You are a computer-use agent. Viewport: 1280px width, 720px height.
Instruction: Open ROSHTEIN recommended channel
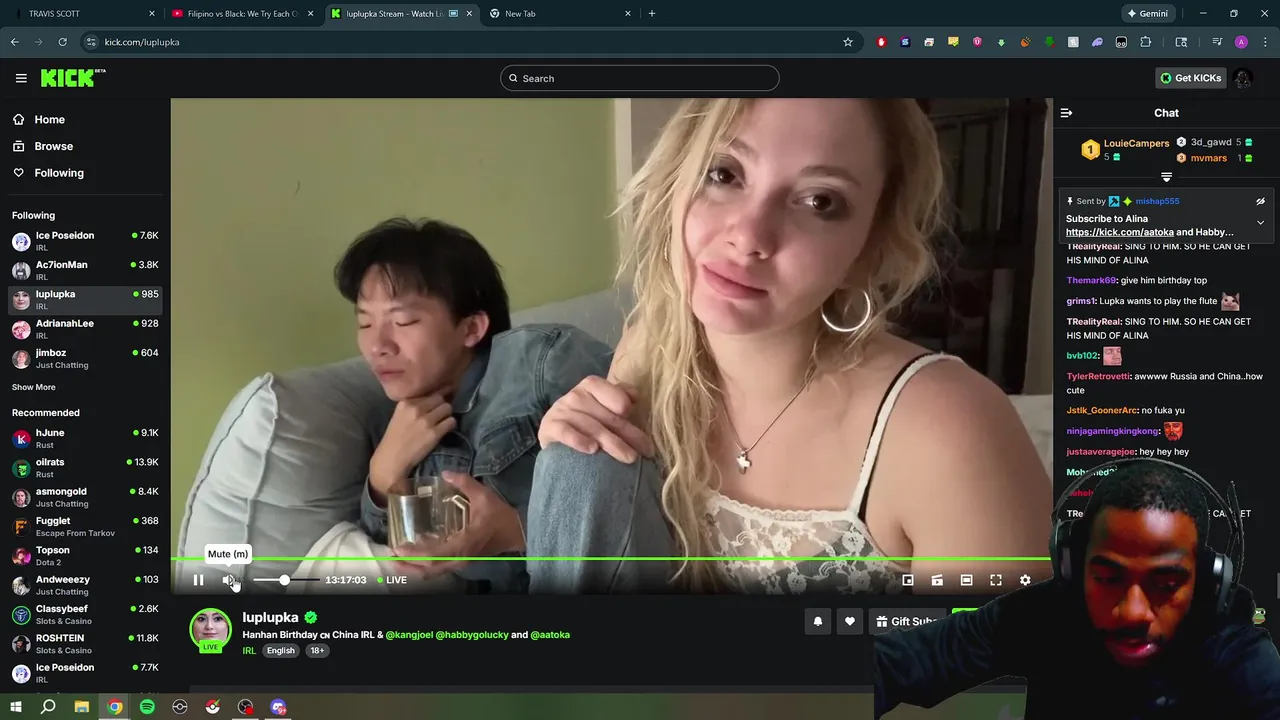(85, 643)
